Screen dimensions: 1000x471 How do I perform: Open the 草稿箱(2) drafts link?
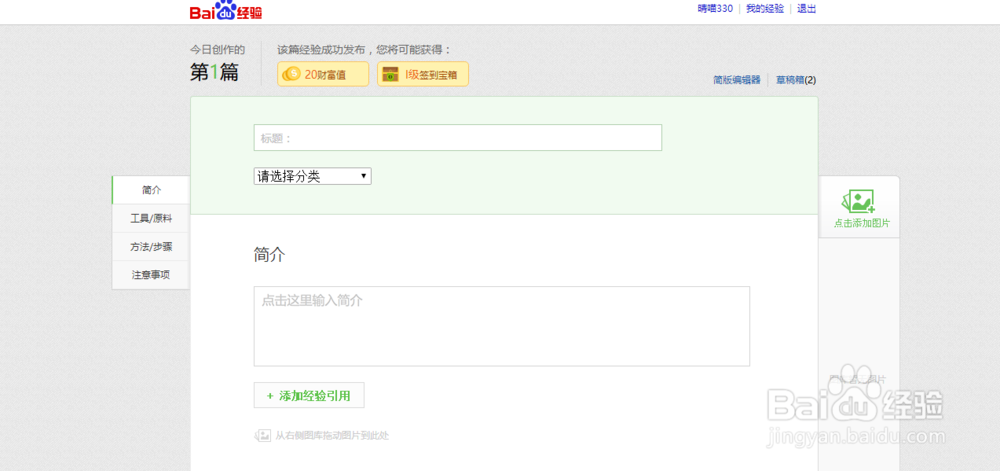coord(796,80)
